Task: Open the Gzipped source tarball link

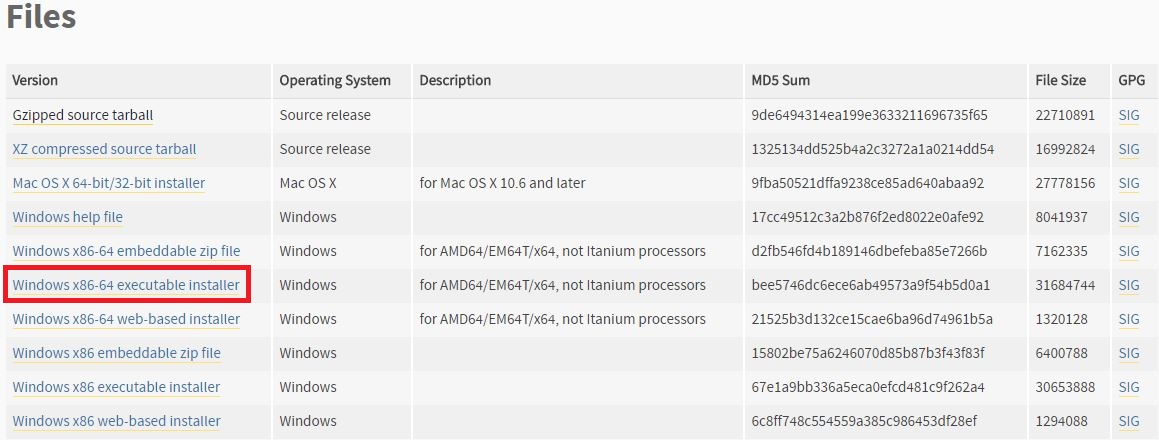Action: tap(83, 115)
